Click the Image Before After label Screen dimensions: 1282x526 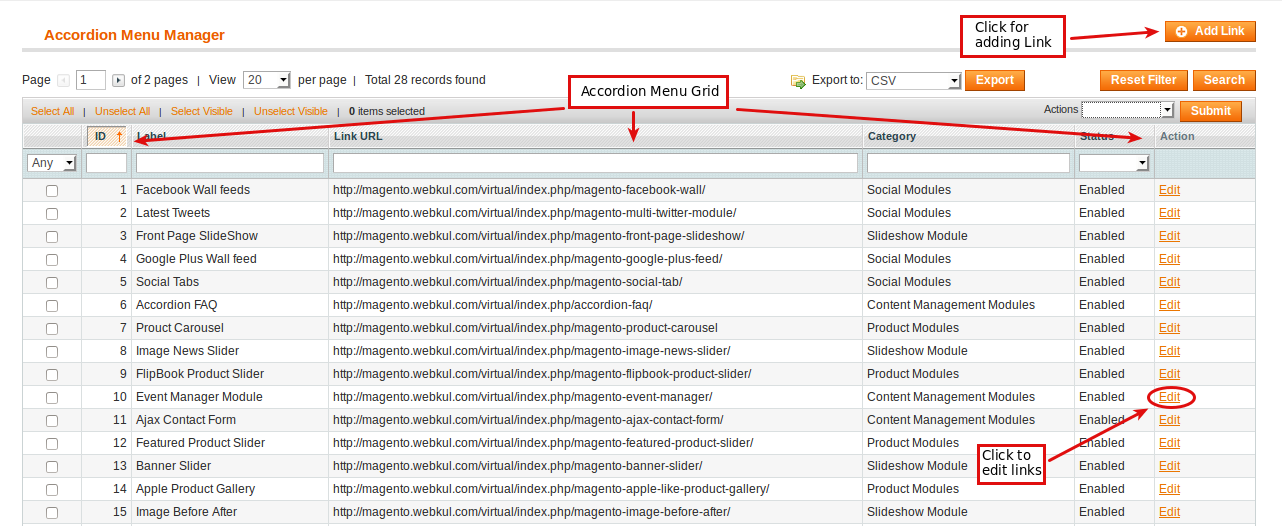(x=187, y=512)
